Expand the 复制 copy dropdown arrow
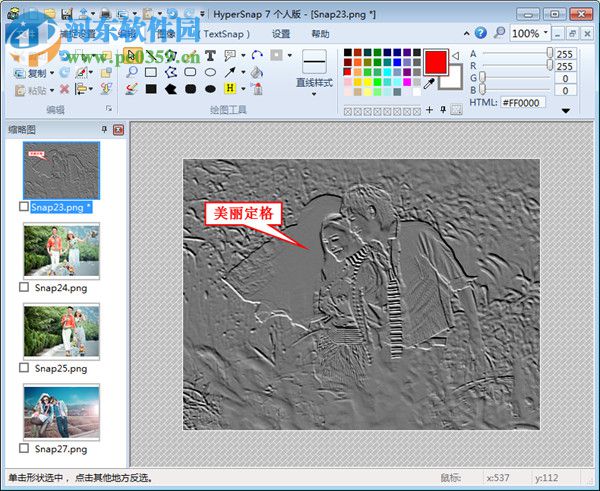 pyautogui.click(x=52, y=72)
